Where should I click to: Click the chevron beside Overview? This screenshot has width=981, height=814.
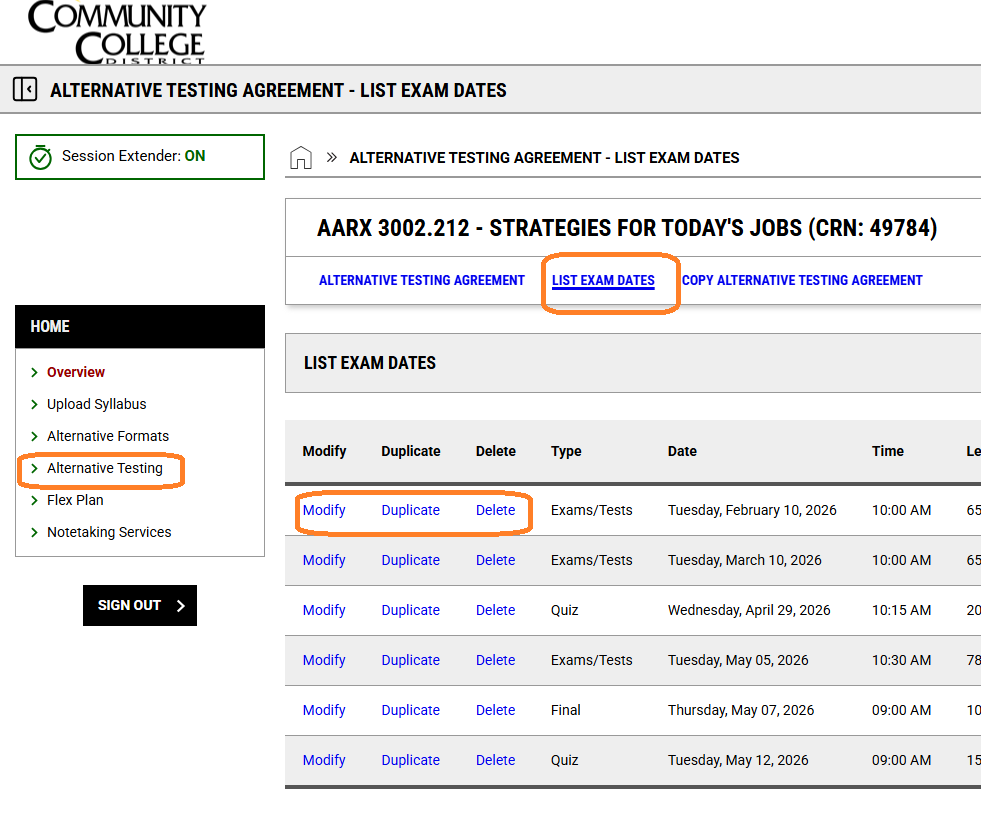tap(34, 372)
